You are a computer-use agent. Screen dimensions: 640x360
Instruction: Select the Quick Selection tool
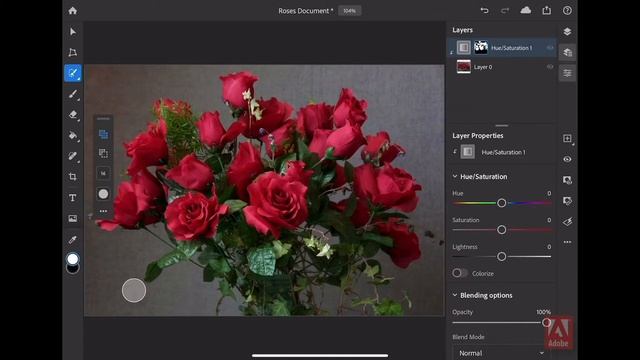(x=73, y=73)
